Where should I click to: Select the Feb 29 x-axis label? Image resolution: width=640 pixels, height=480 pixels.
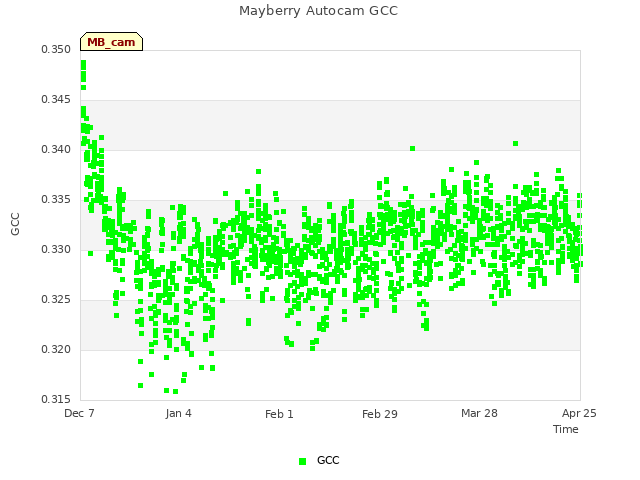pos(380,414)
